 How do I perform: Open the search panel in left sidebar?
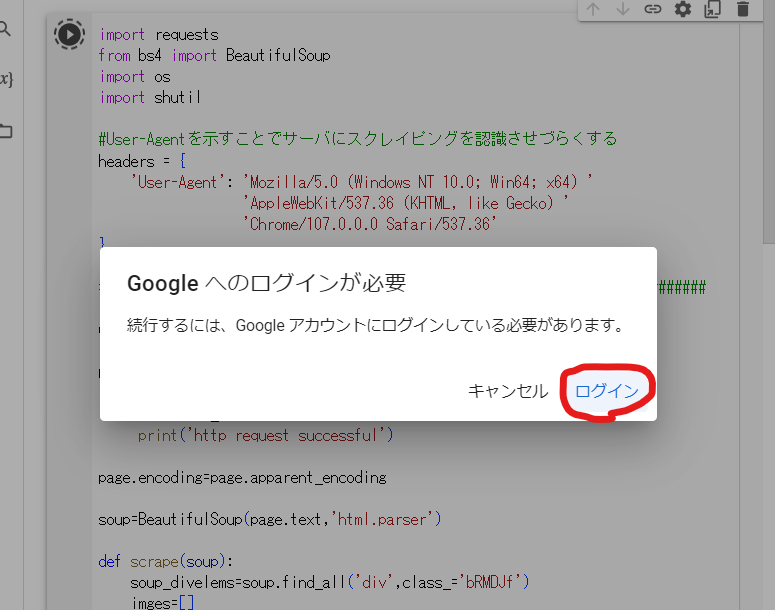pos(5,29)
